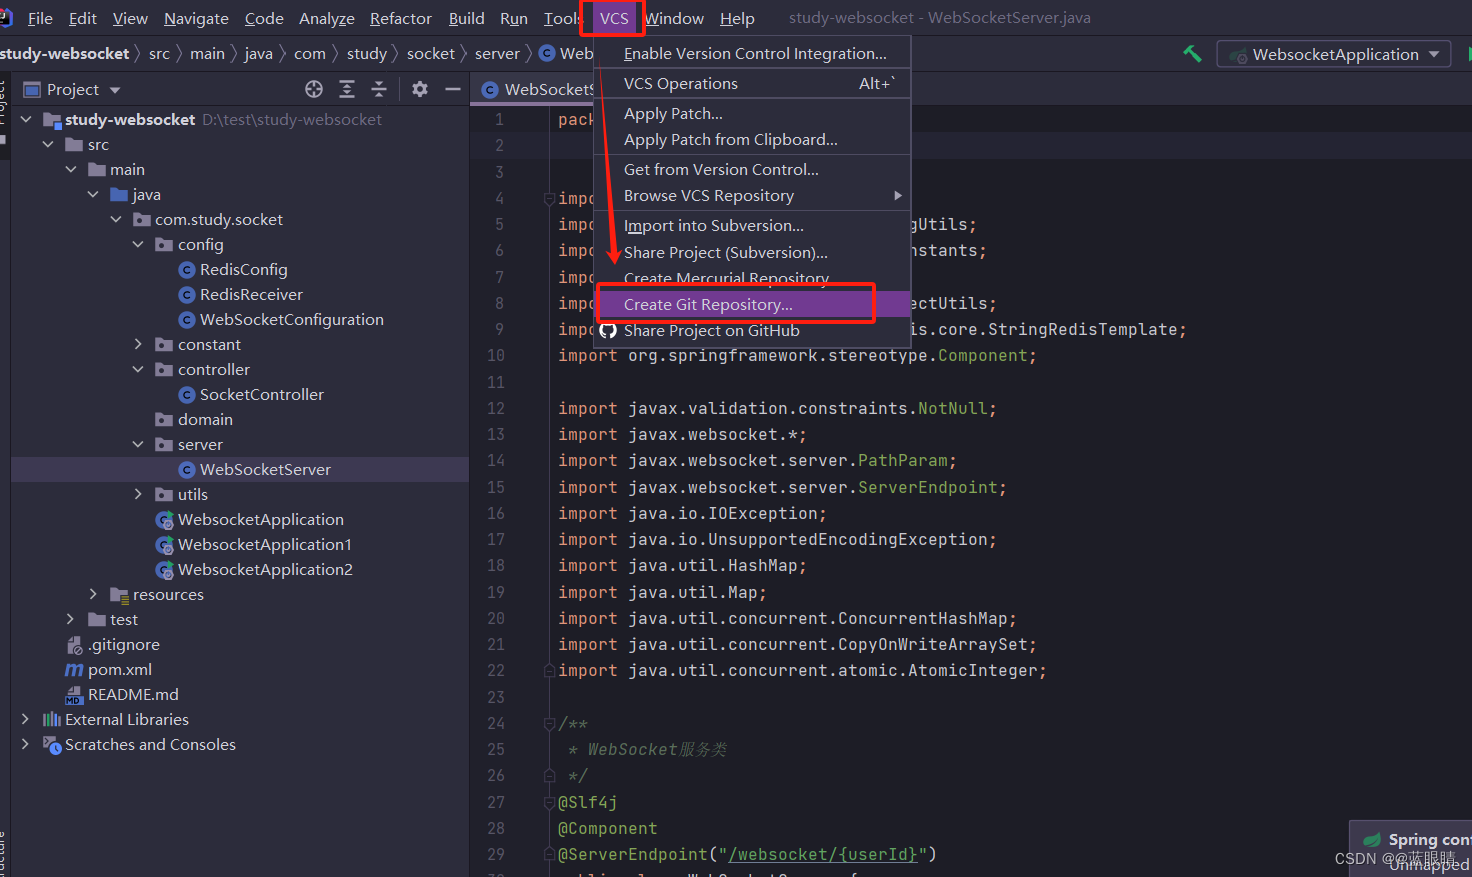Click the GitHub icon of Share Project
Viewport: 1472px width, 877px height.
tap(608, 331)
